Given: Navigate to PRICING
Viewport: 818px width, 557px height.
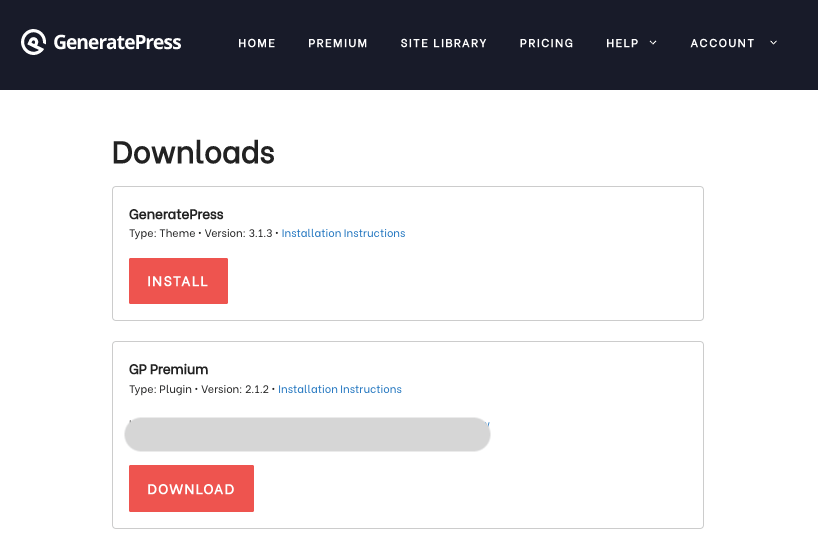Looking at the screenshot, I should click(x=546, y=43).
